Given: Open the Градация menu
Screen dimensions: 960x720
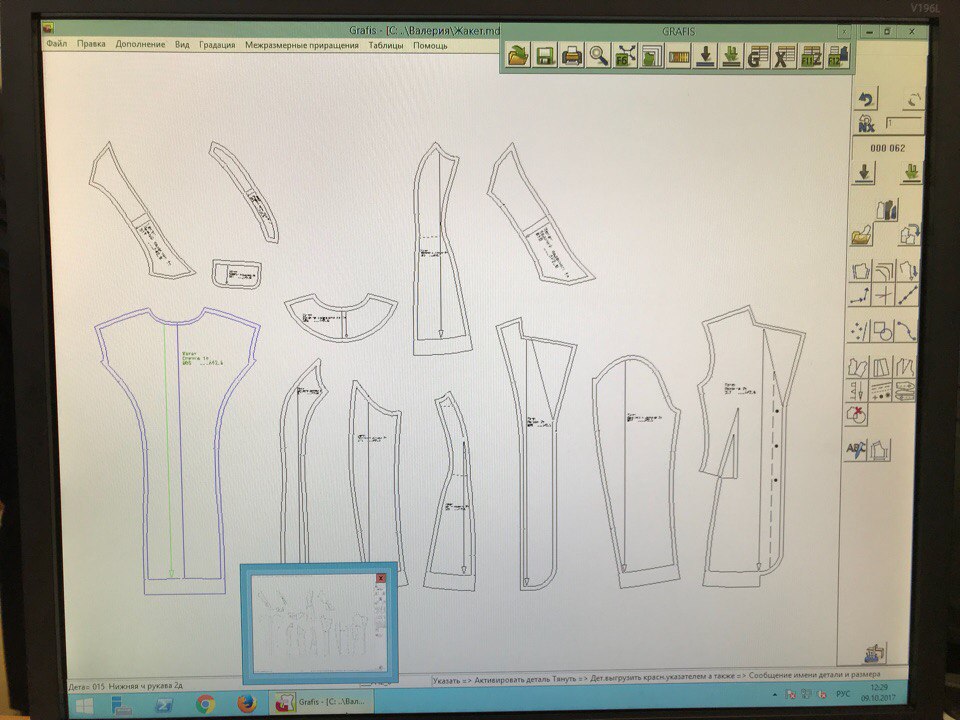Looking at the screenshot, I should pyautogui.click(x=217, y=45).
